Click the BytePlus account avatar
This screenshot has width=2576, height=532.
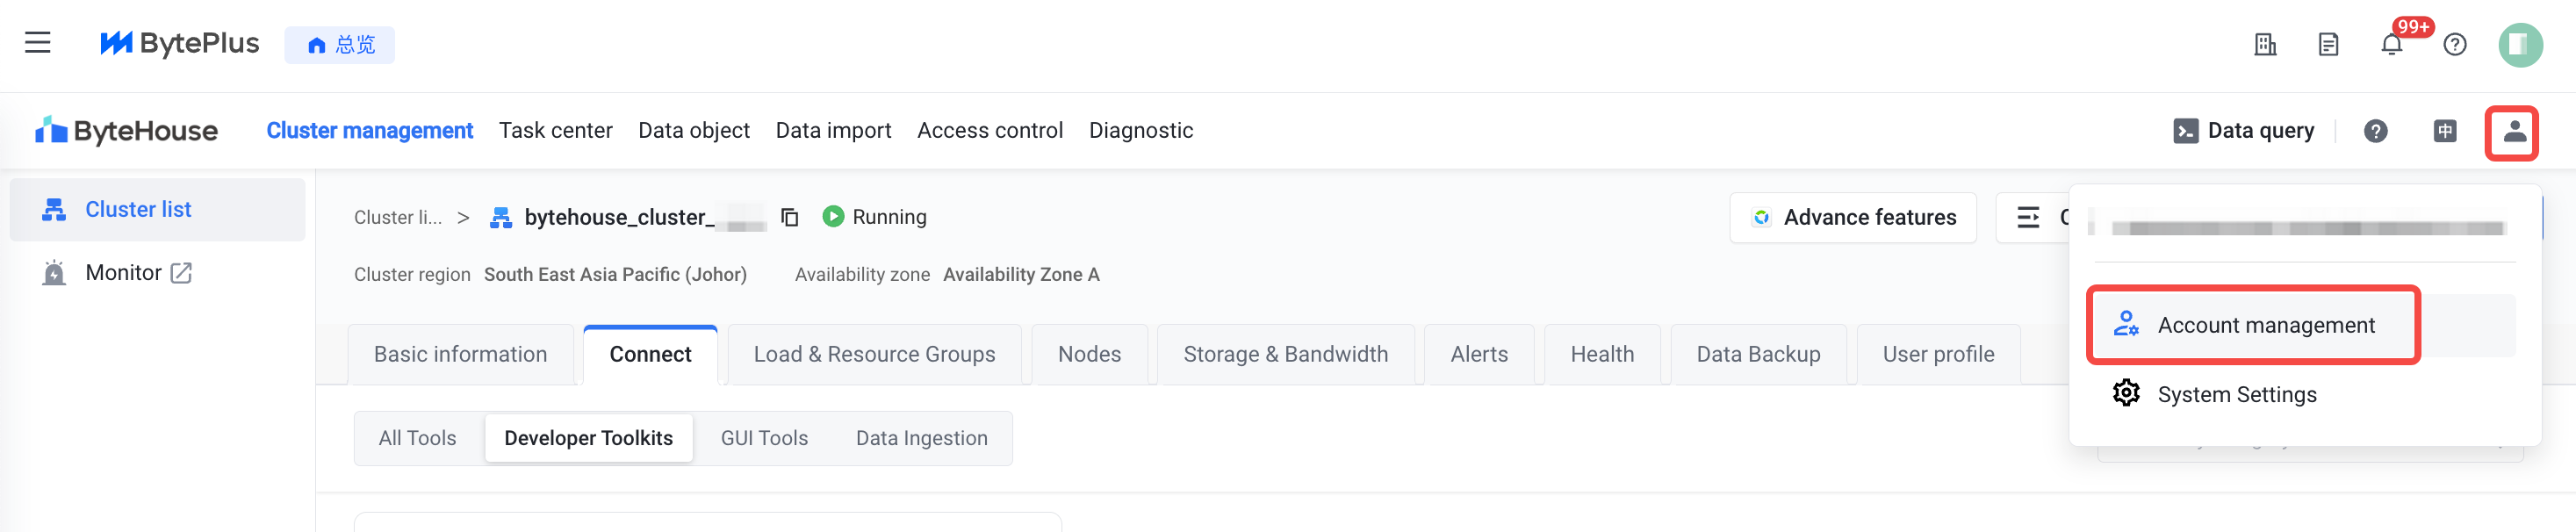click(x=2520, y=45)
